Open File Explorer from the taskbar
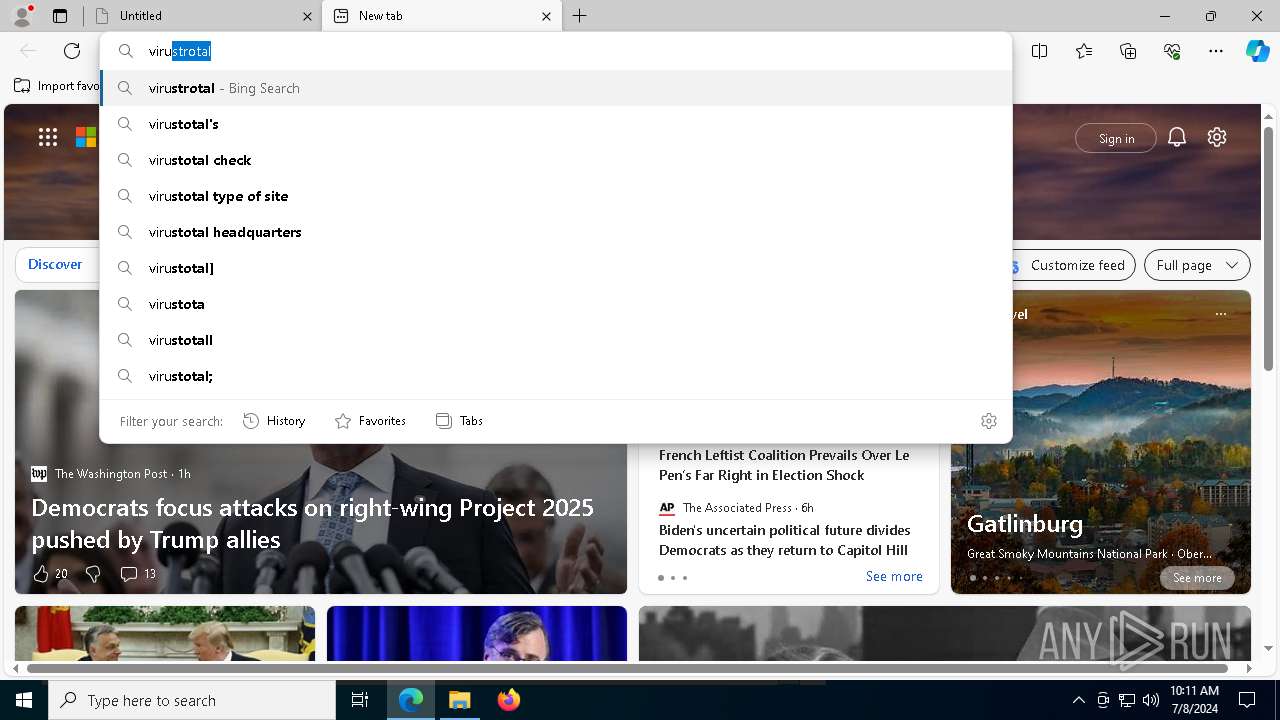1280x720 pixels. [460, 700]
